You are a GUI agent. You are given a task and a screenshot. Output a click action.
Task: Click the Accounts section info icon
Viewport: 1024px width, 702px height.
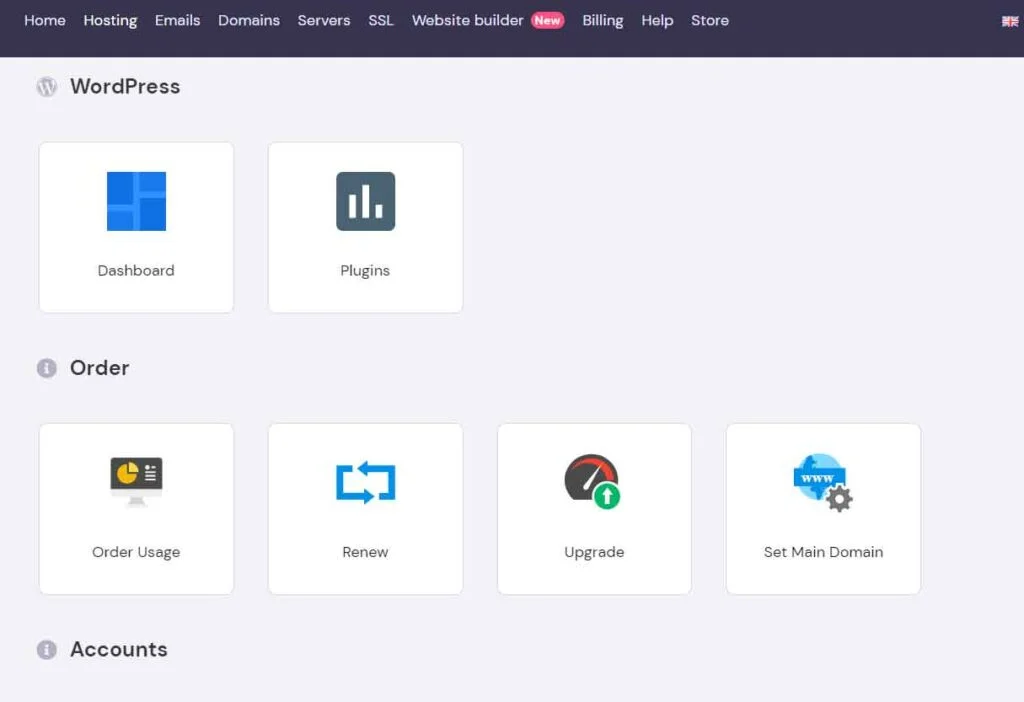46,650
